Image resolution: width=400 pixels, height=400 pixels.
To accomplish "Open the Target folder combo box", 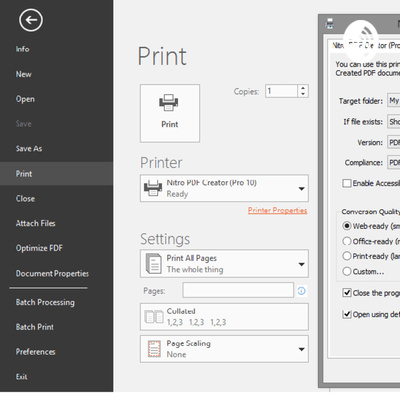I will [x=393, y=100].
